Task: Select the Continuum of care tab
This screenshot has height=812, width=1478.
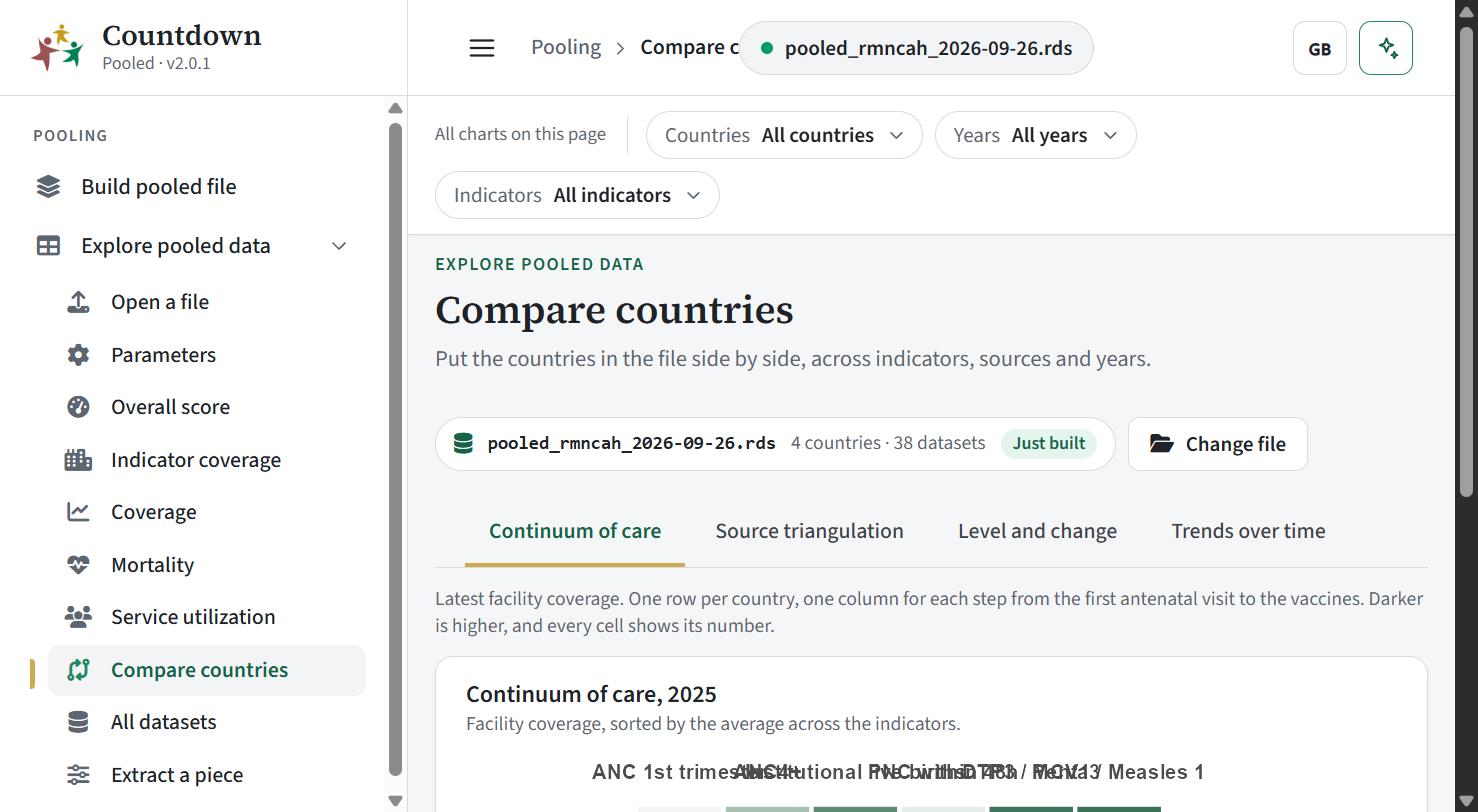Action: click(x=575, y=531)
